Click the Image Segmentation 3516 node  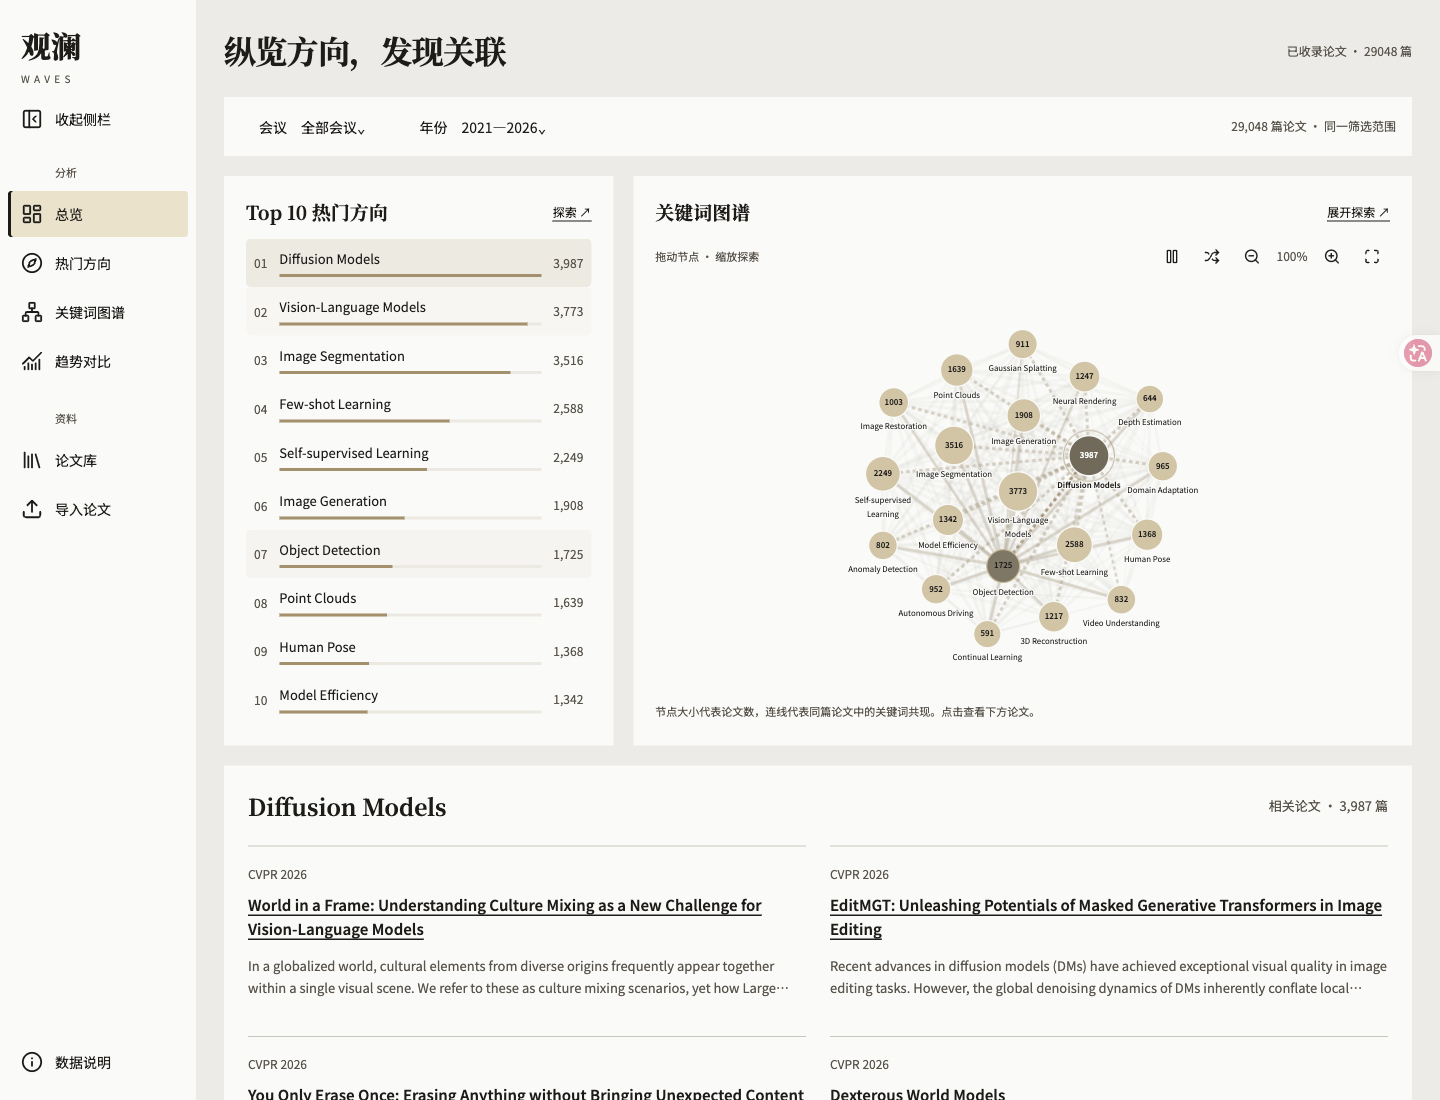pyautogui.click(x=954, y=445)
